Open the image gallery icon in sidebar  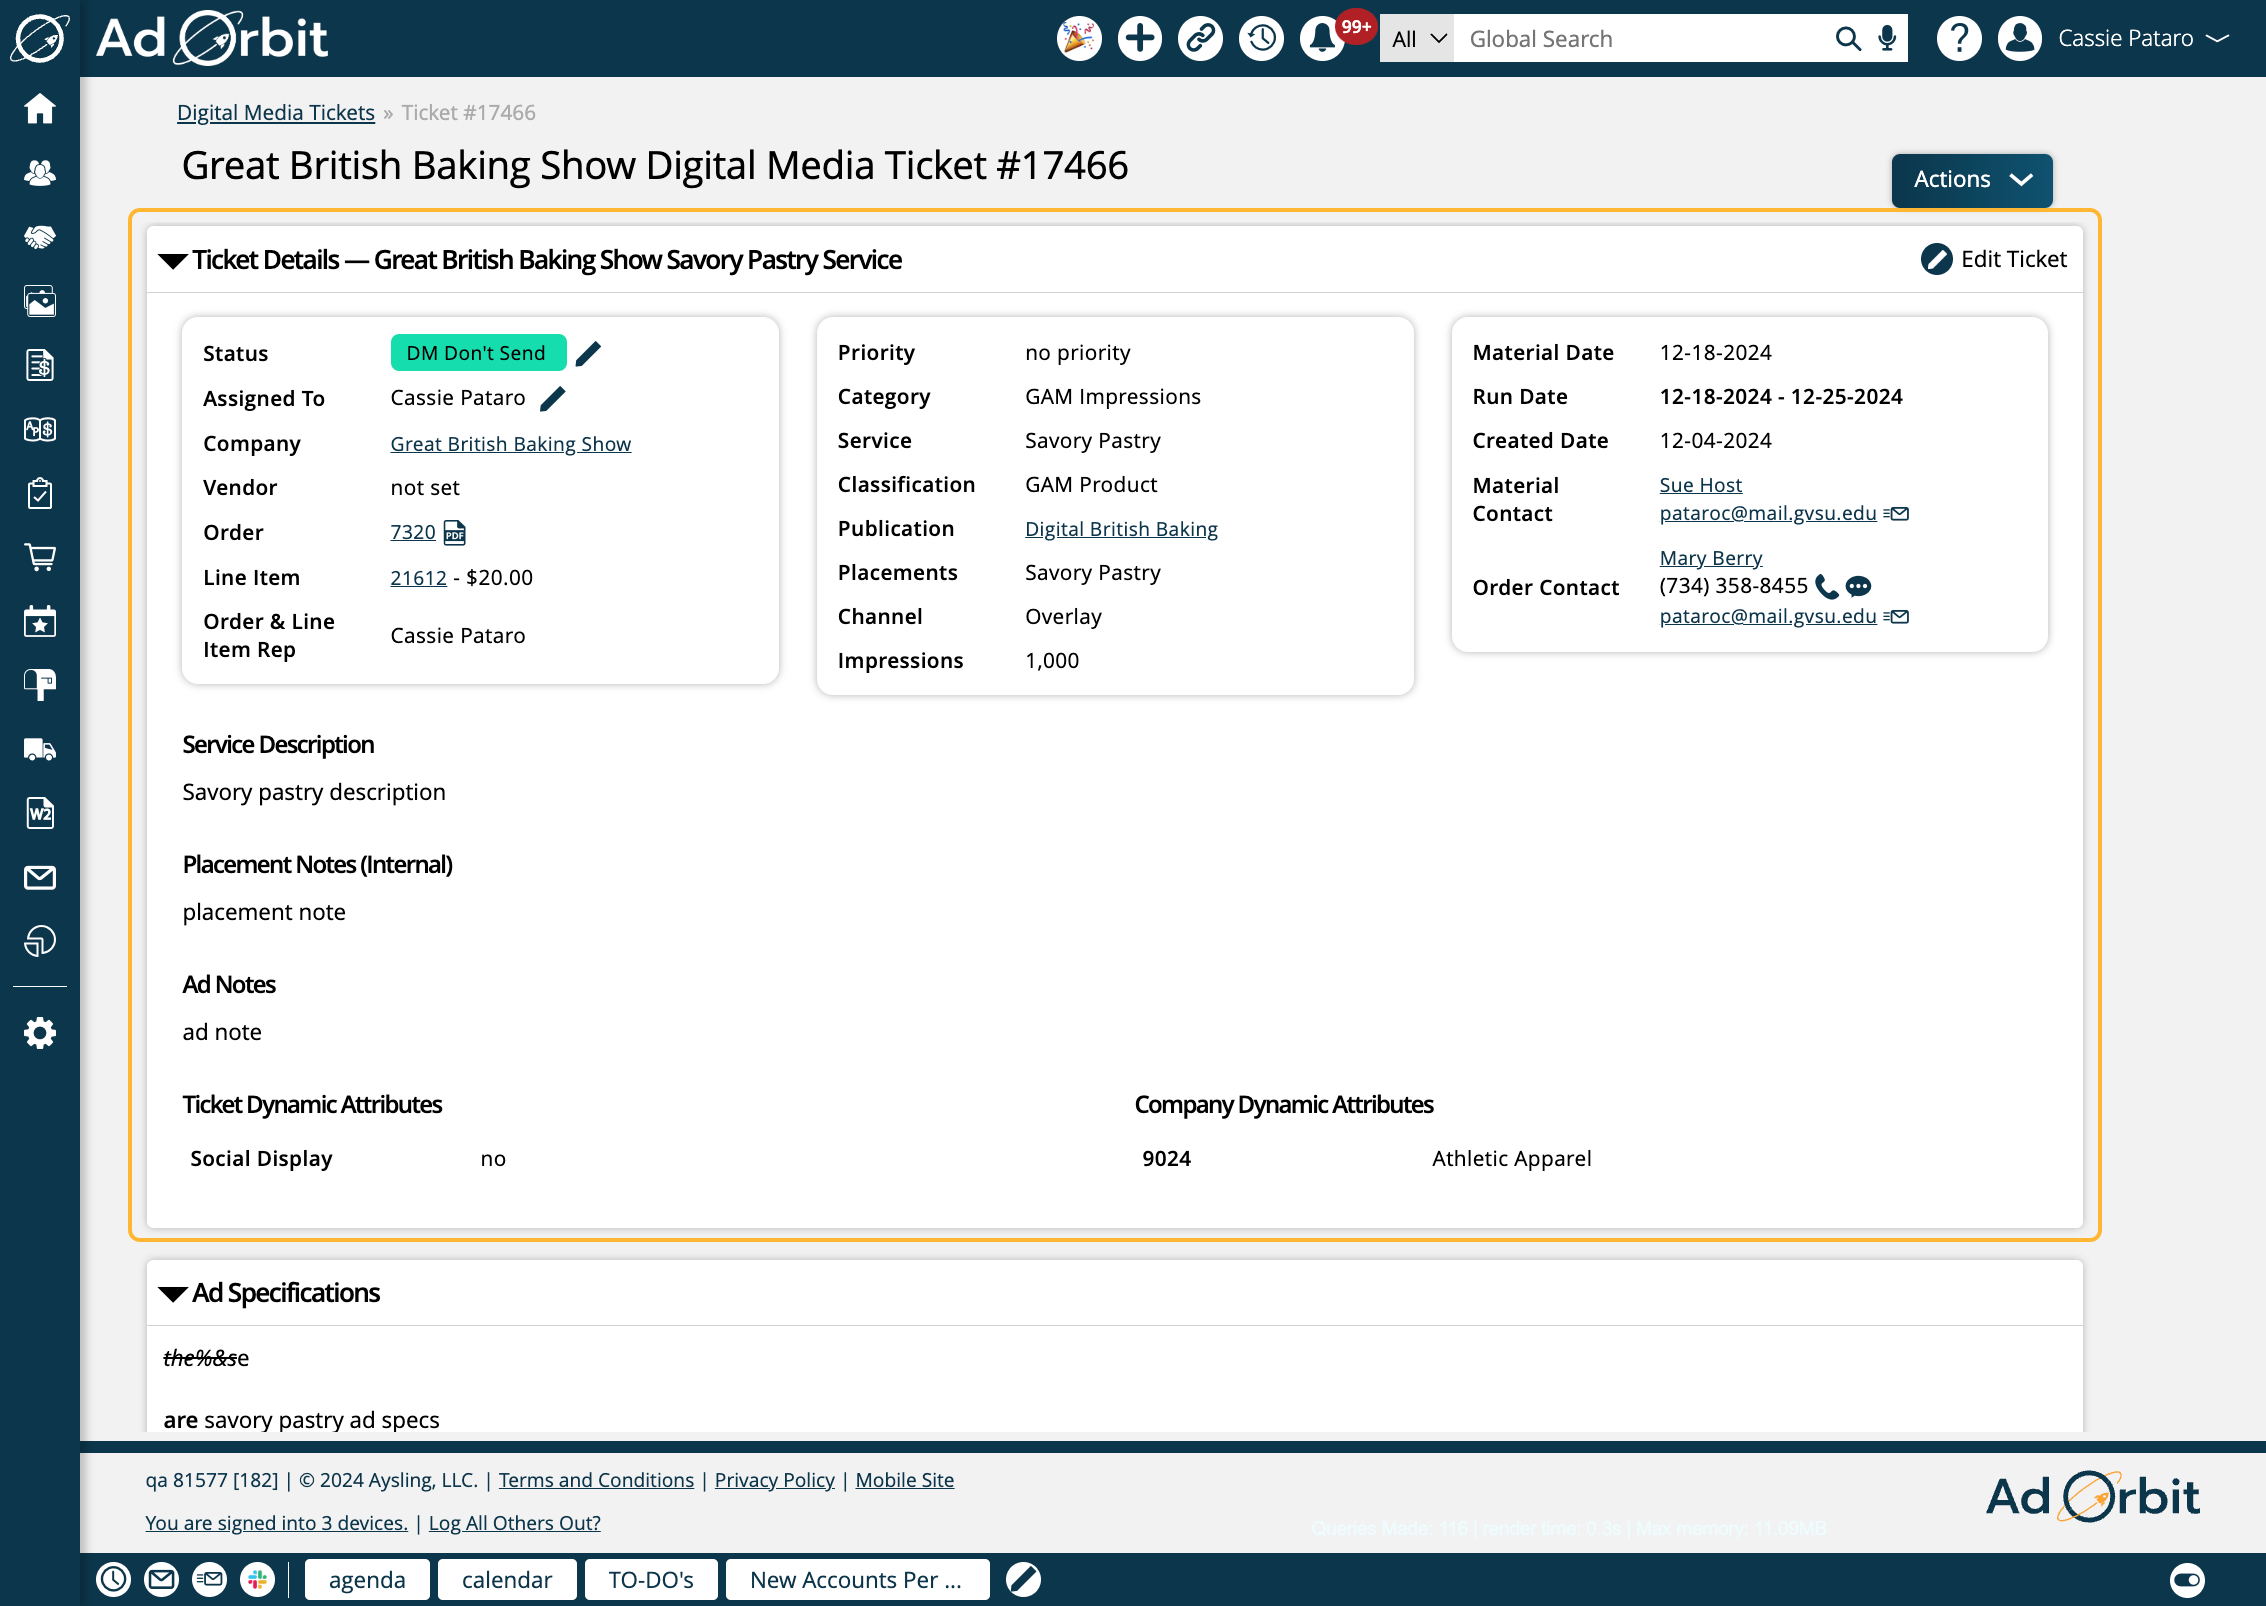[x=40, y=301]
